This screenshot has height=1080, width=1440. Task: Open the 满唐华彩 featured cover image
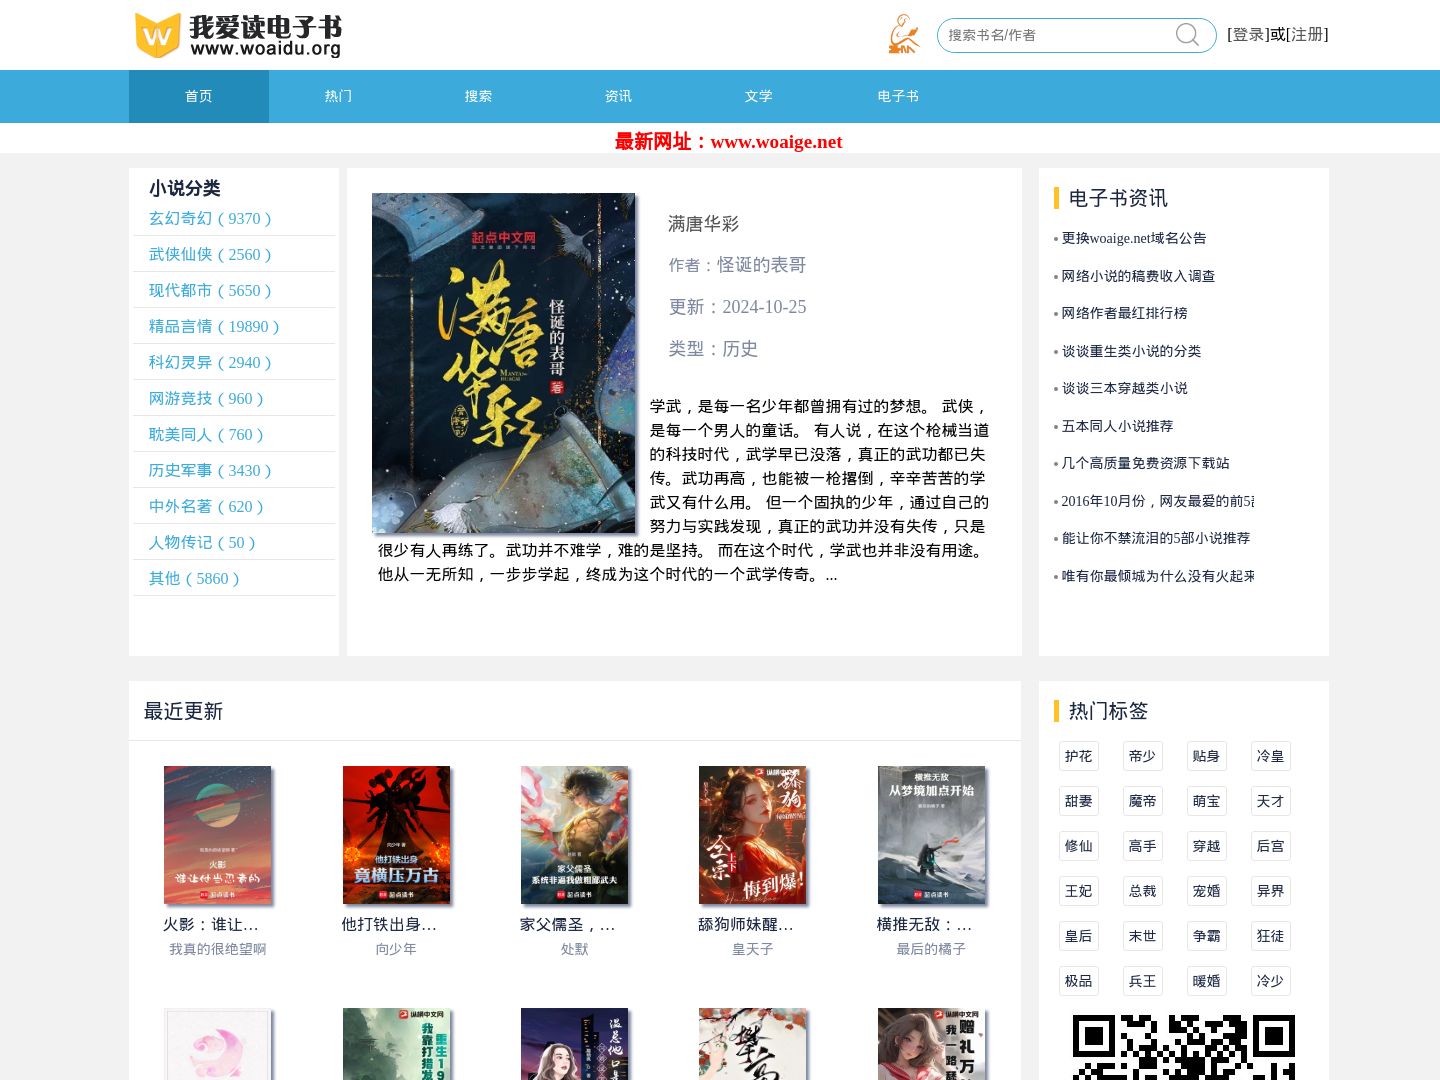click(x=503, y=363)
